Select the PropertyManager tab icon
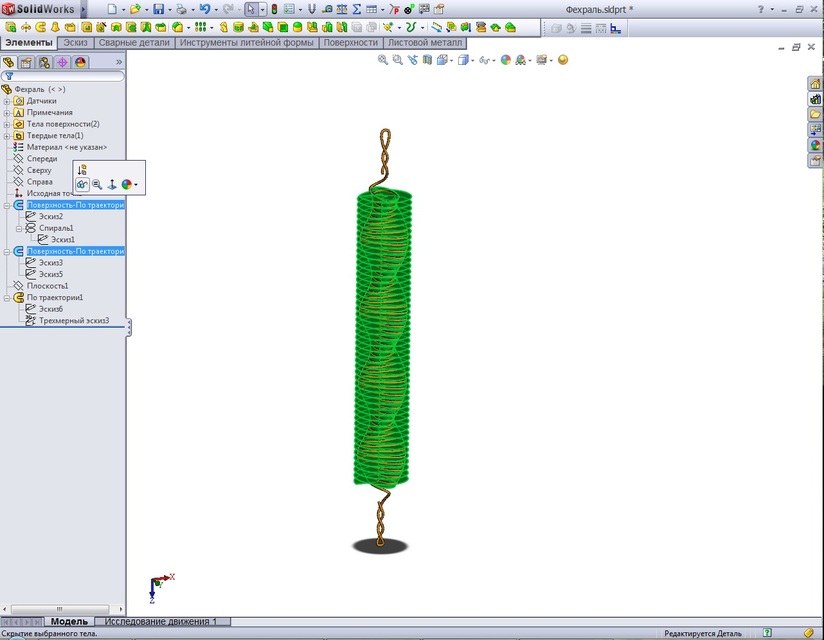824x640 pixels. click(x=28, y=62)
